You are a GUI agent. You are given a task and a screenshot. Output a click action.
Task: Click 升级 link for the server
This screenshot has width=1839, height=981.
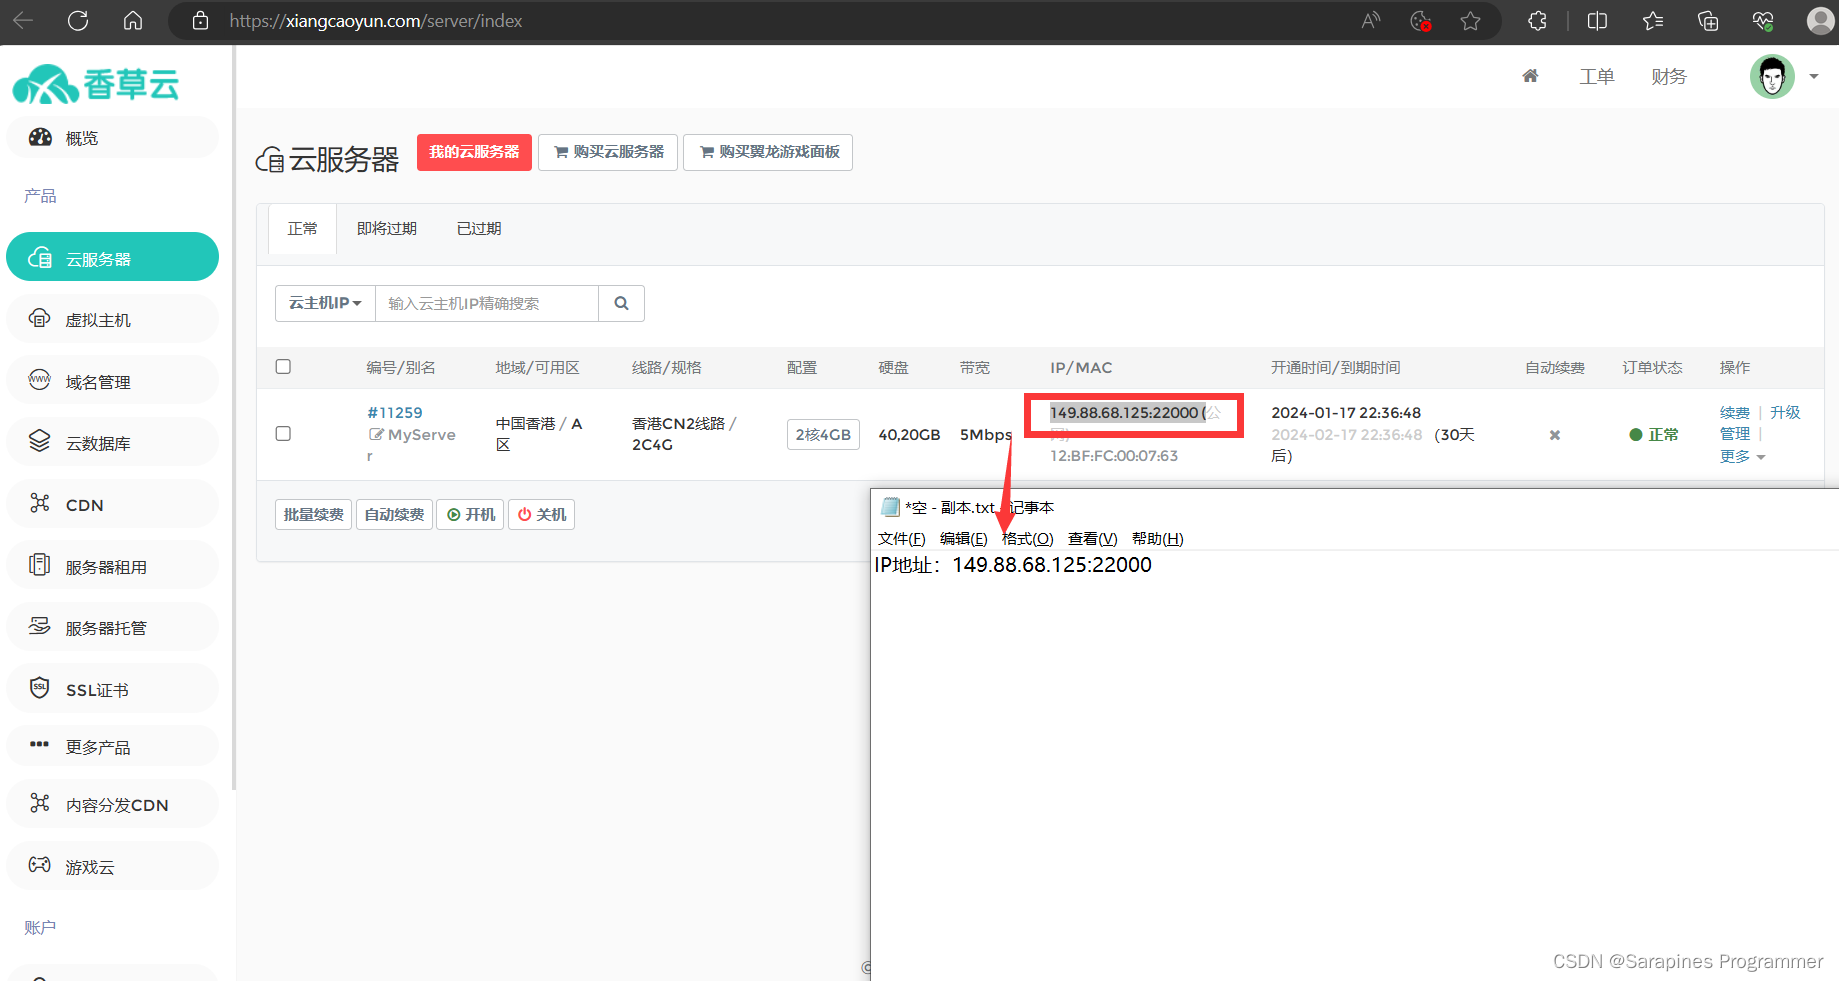coord(1785,412)
